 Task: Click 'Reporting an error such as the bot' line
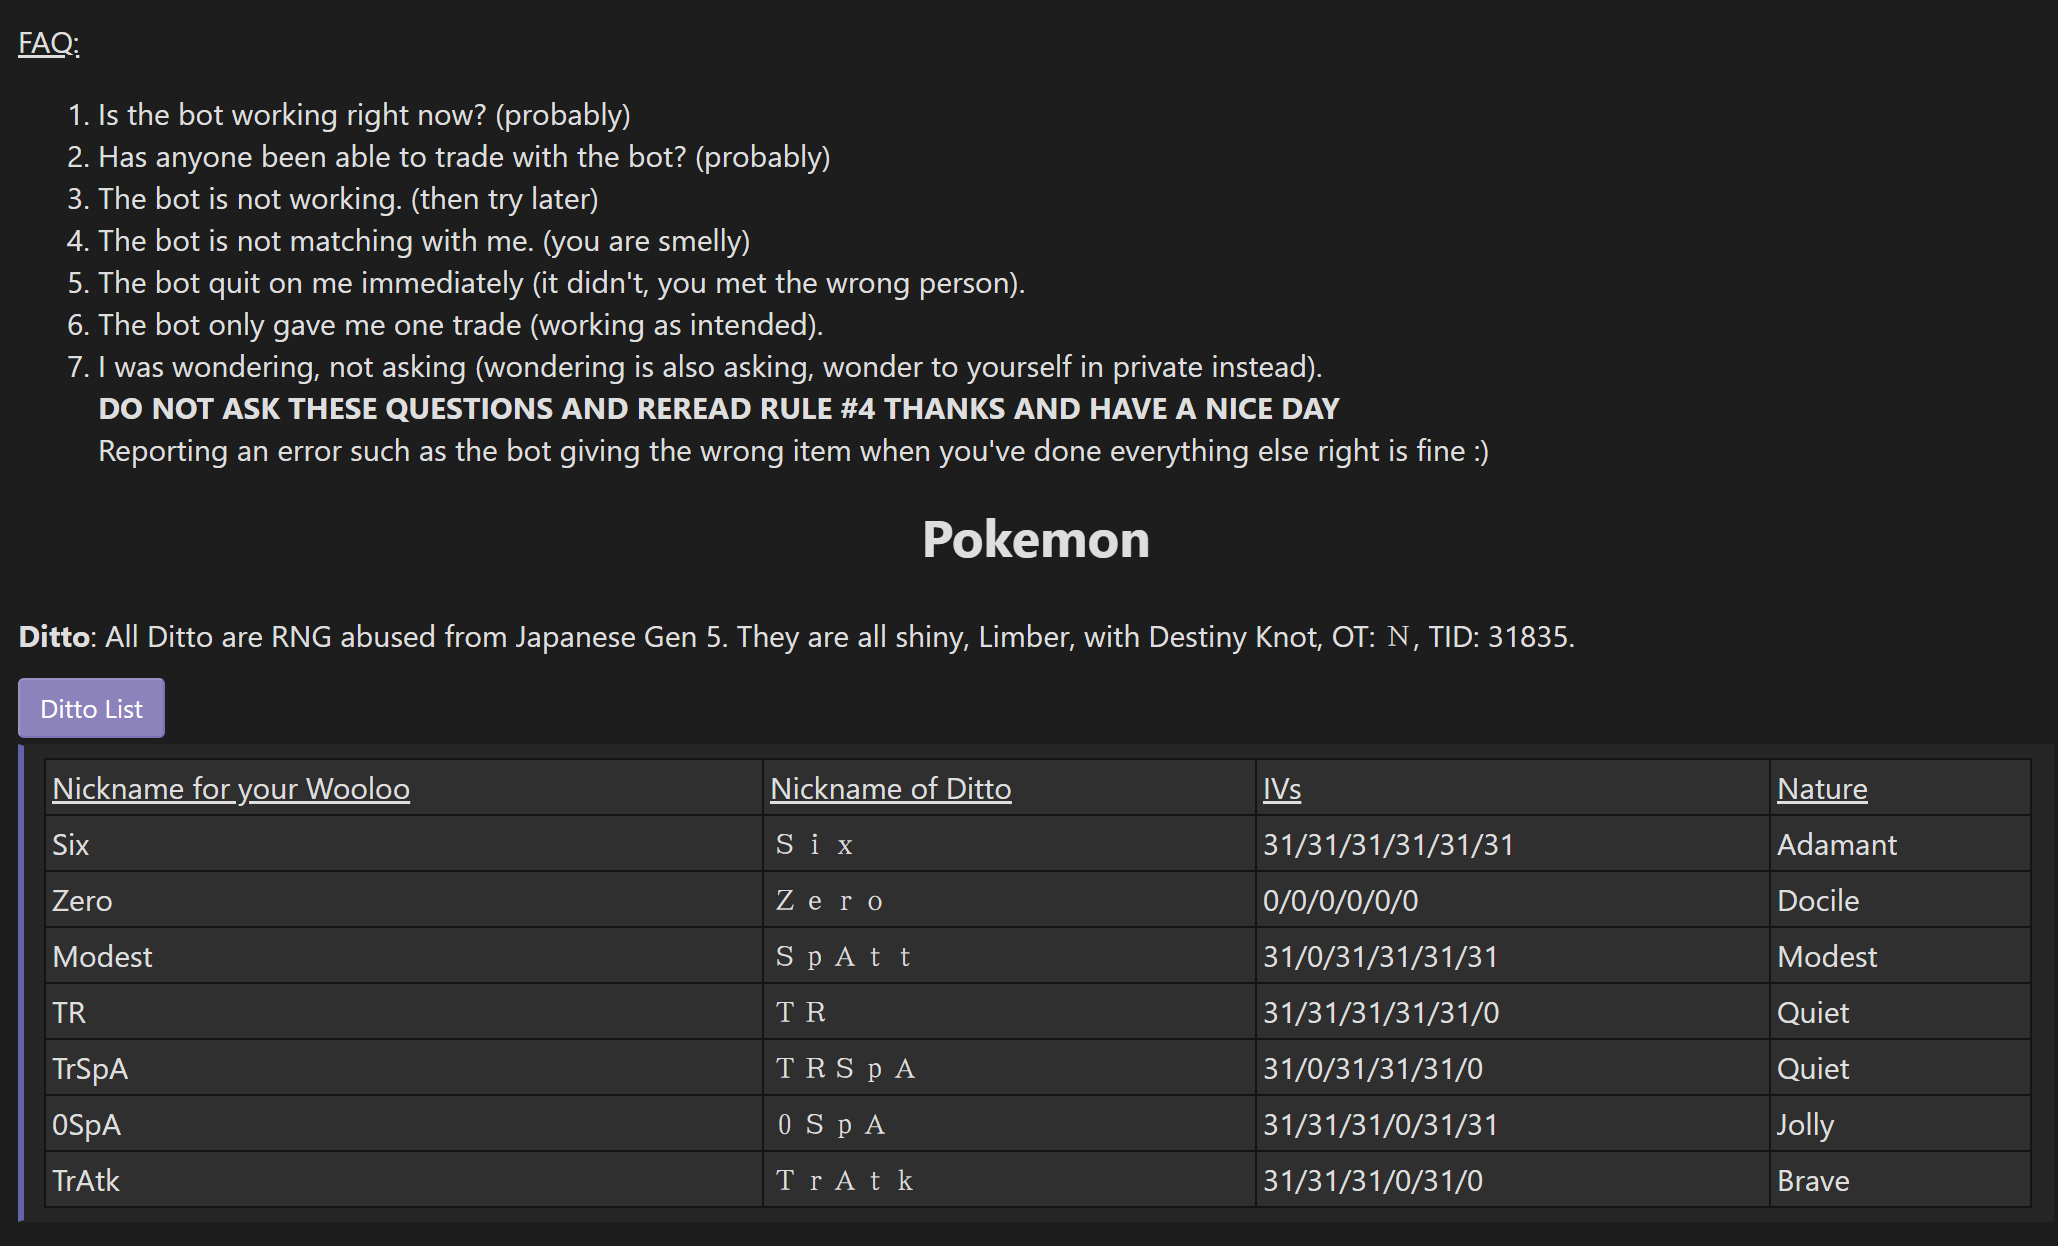coord(793,451)
